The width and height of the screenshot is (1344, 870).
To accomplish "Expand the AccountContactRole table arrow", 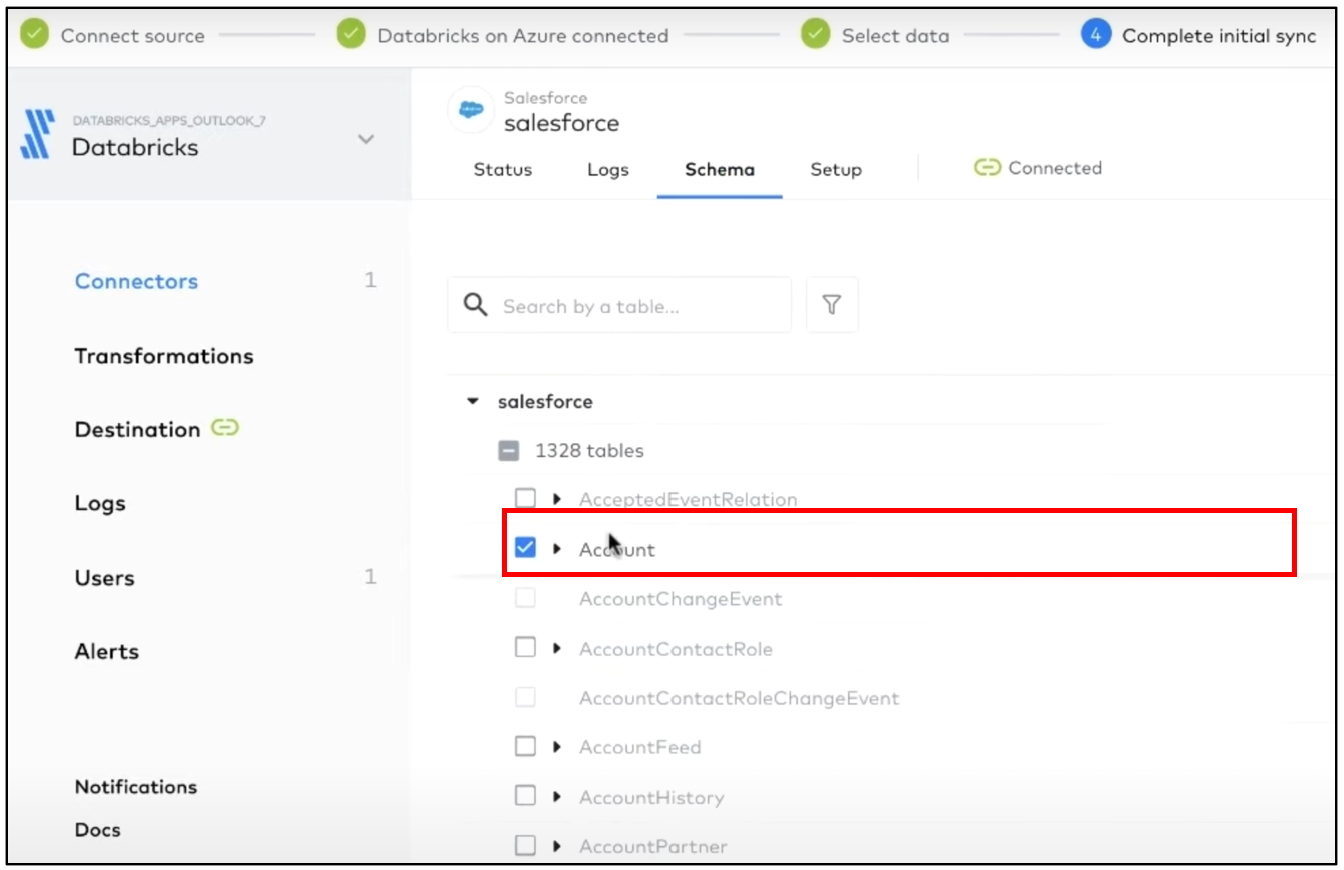I will 557,648.
